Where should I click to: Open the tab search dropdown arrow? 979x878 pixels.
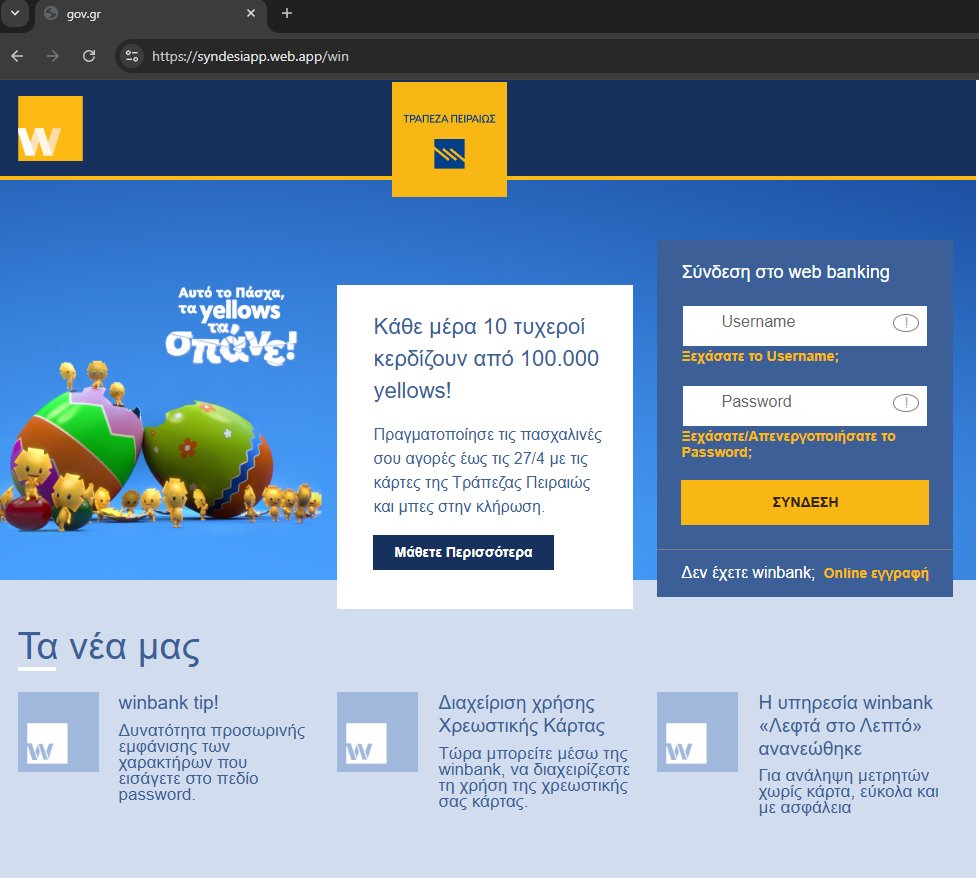15,13
